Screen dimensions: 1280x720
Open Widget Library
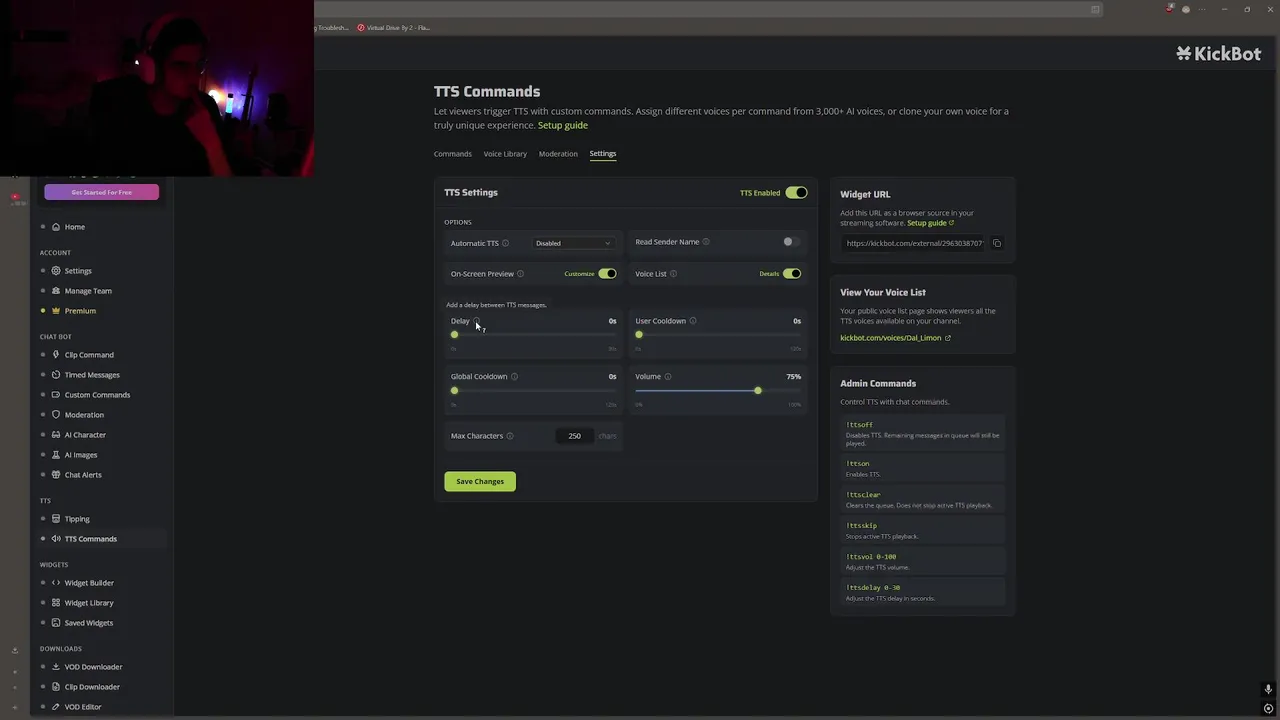point(89,603)
